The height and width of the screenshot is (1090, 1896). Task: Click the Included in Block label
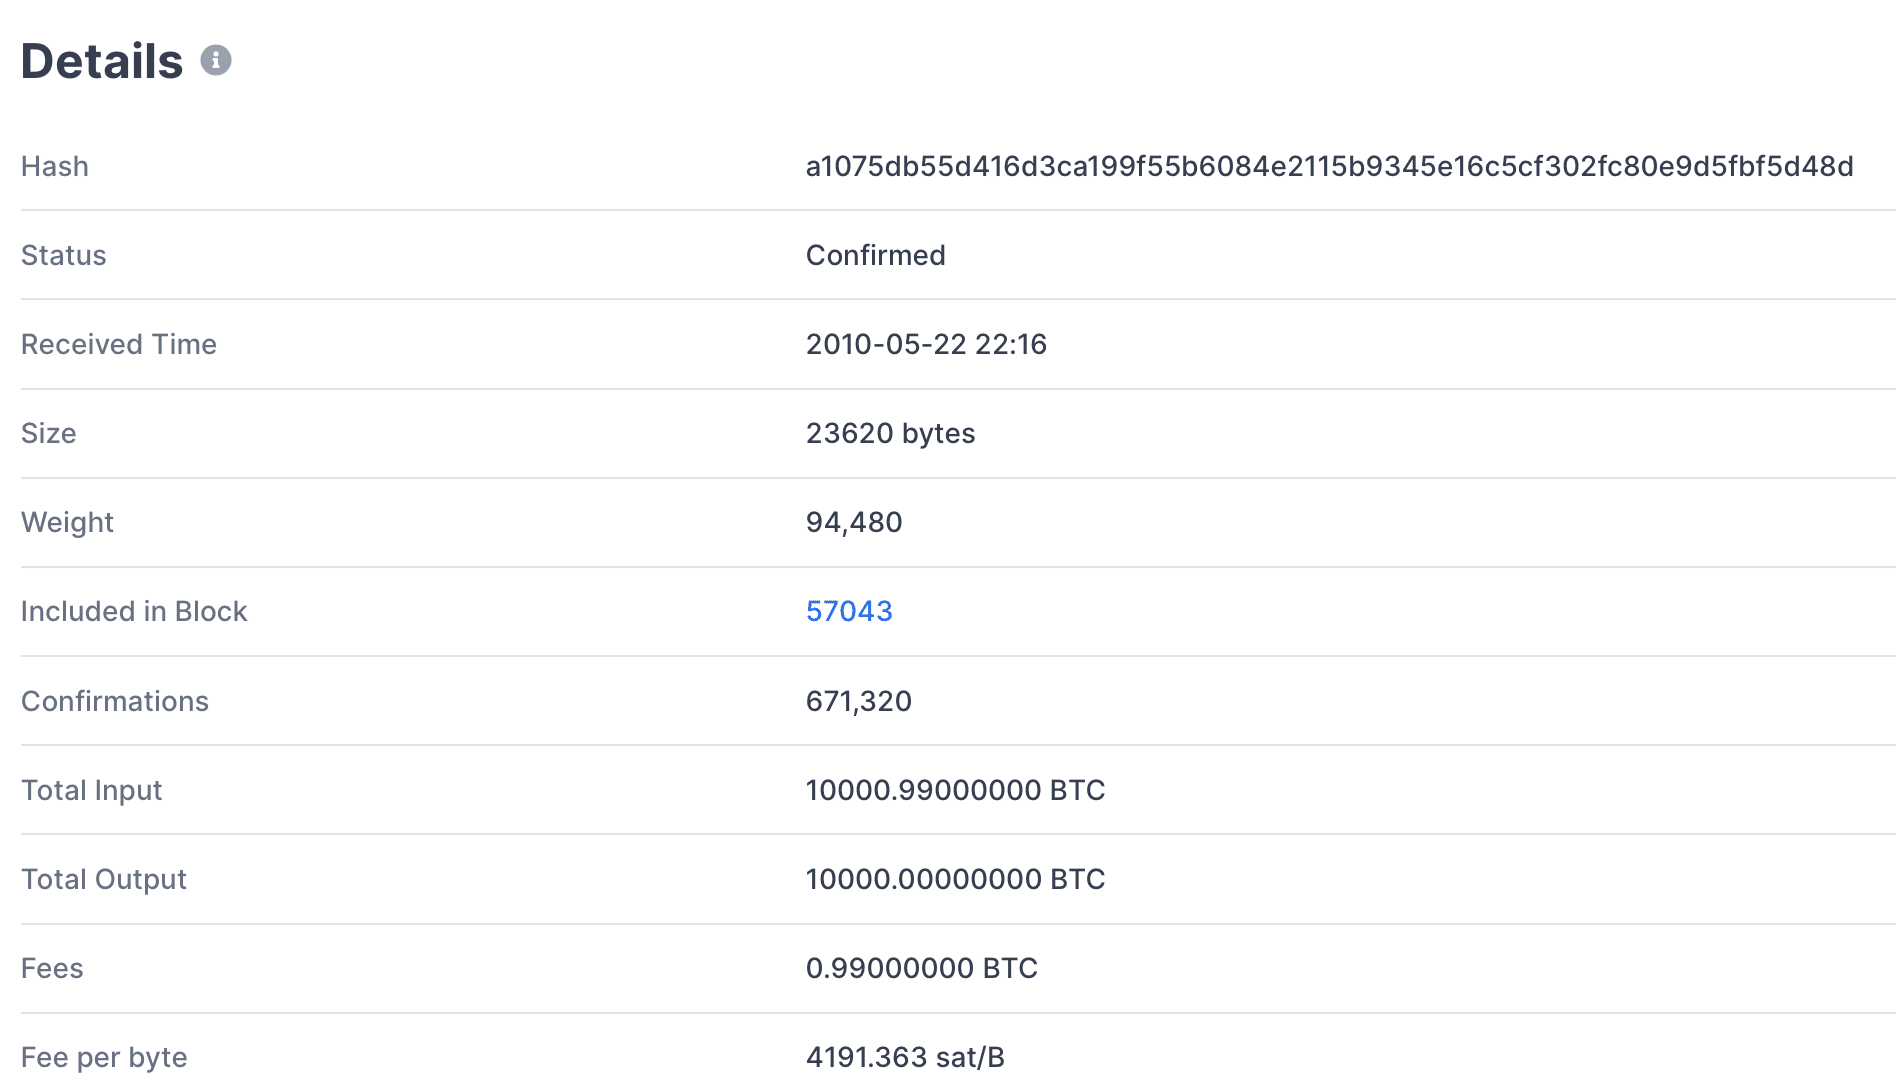click(x=134, y=611)
